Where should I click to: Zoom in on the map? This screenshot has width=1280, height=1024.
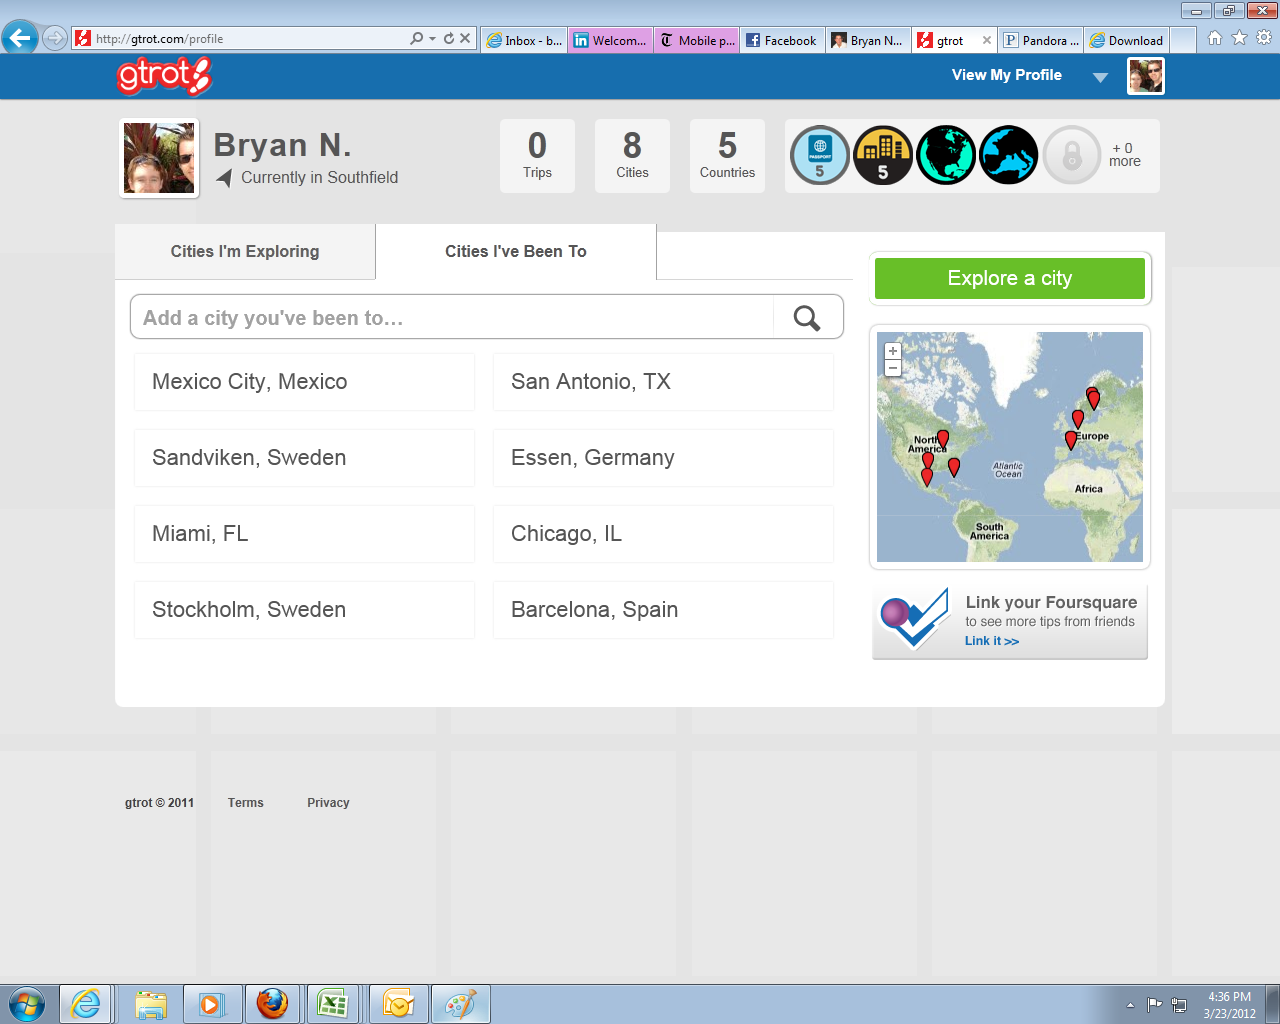tap(893, 352)
